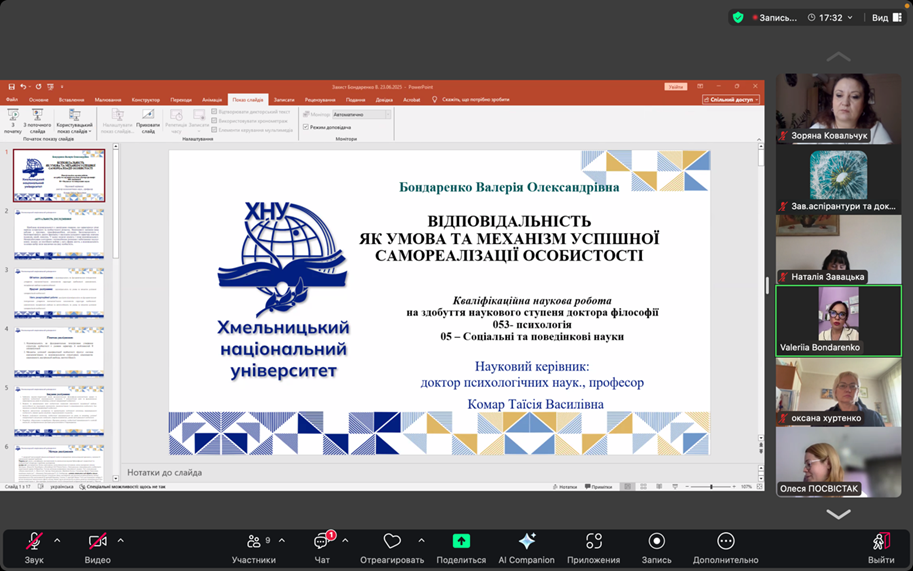Click українська language in status bar
The width and height of the screenshot is (913, 571).
61,487
